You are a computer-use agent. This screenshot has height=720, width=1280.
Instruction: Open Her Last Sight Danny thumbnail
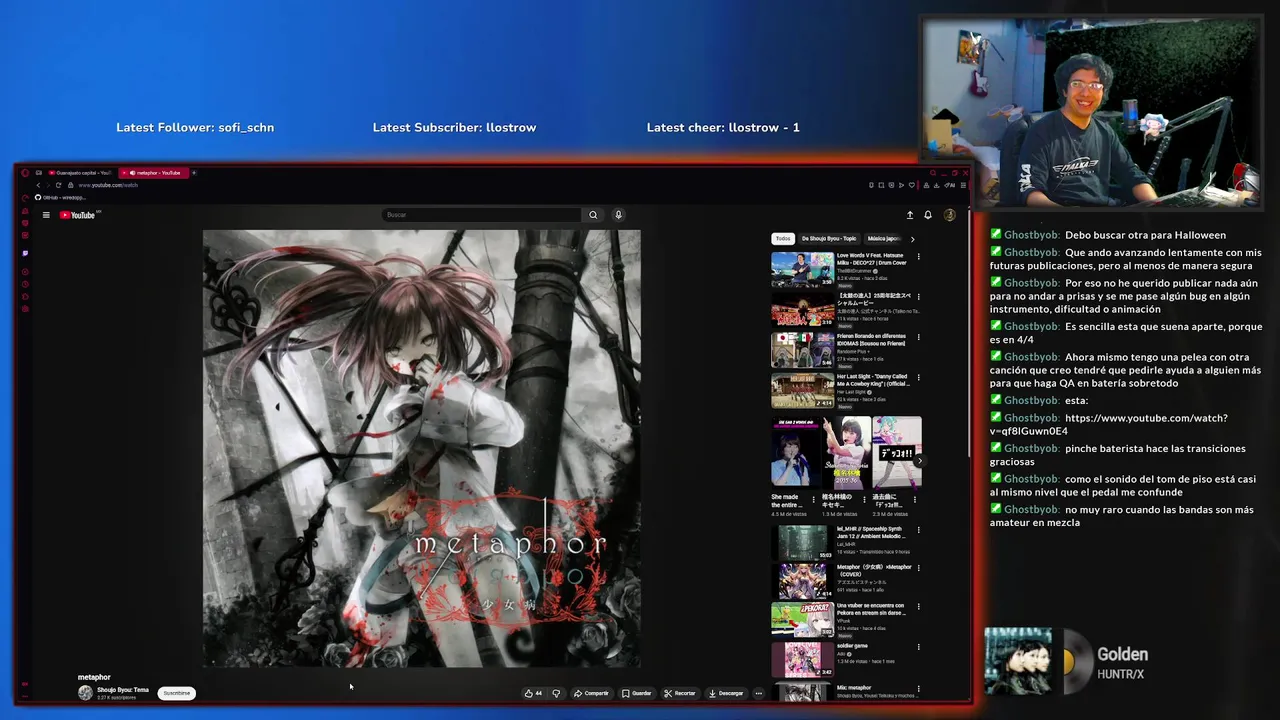[802, 390]
